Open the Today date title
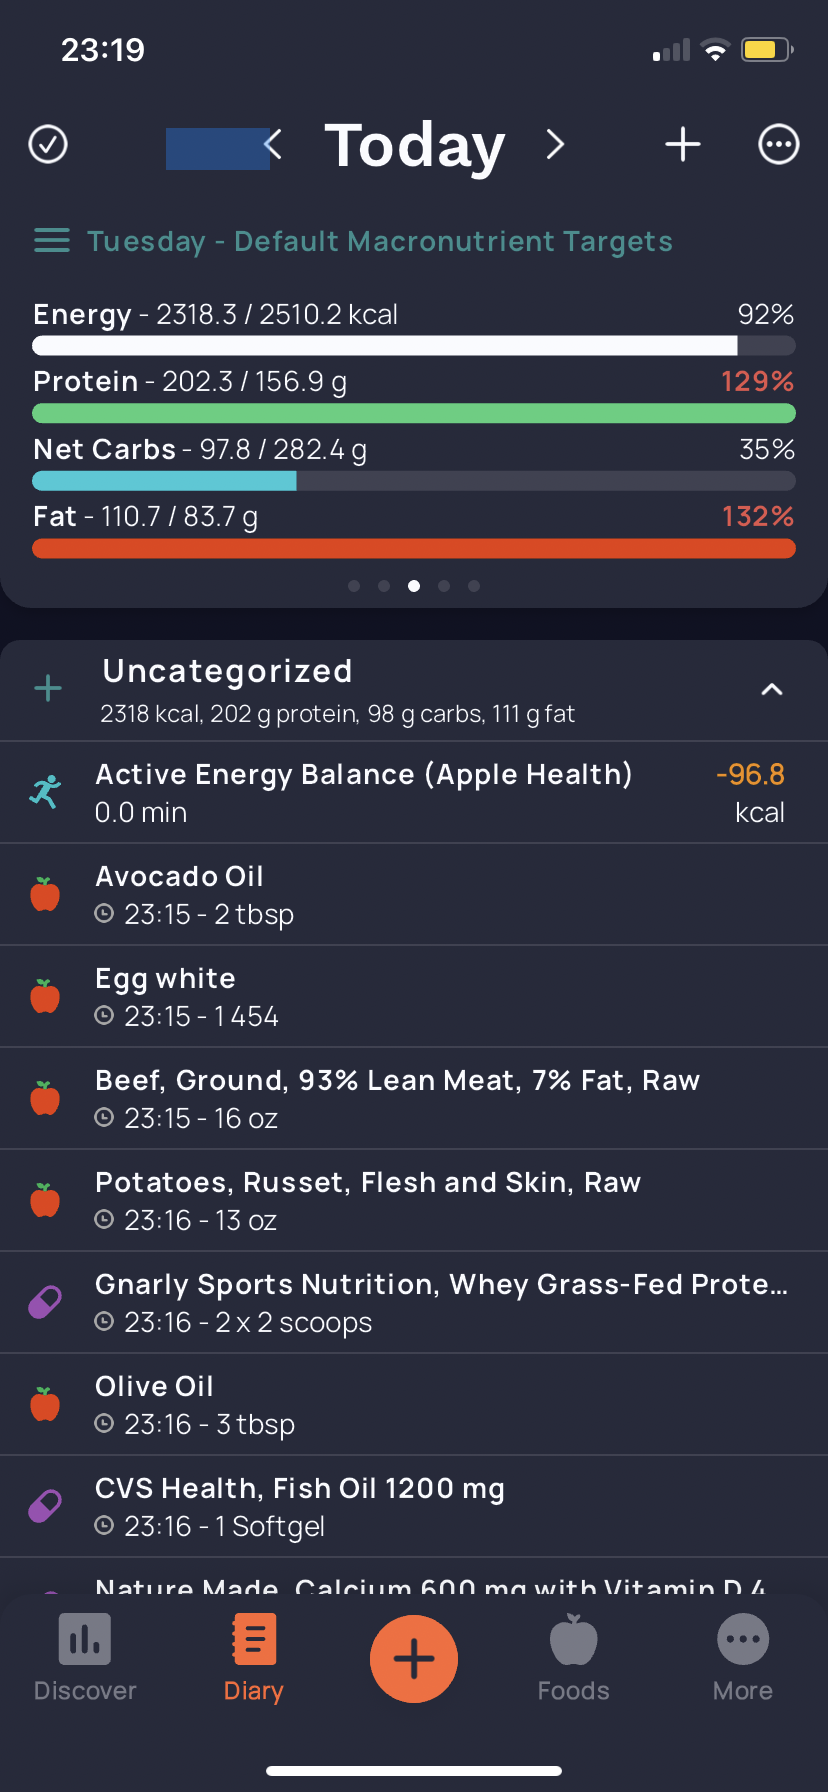 coord(415,145)
